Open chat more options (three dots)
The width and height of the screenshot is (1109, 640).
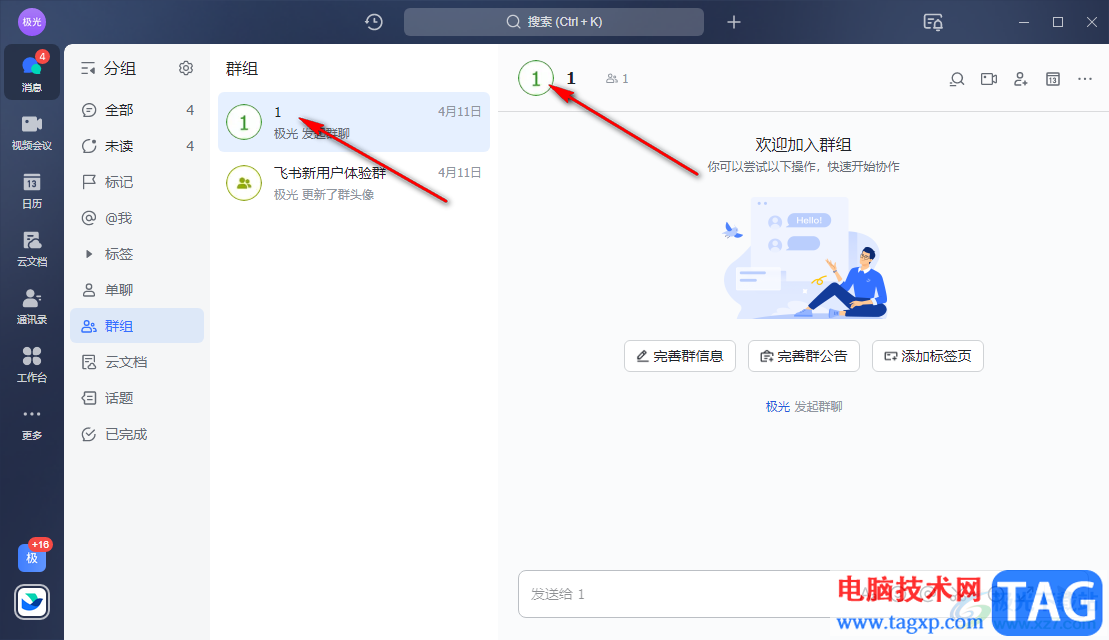click(1085, 79)
